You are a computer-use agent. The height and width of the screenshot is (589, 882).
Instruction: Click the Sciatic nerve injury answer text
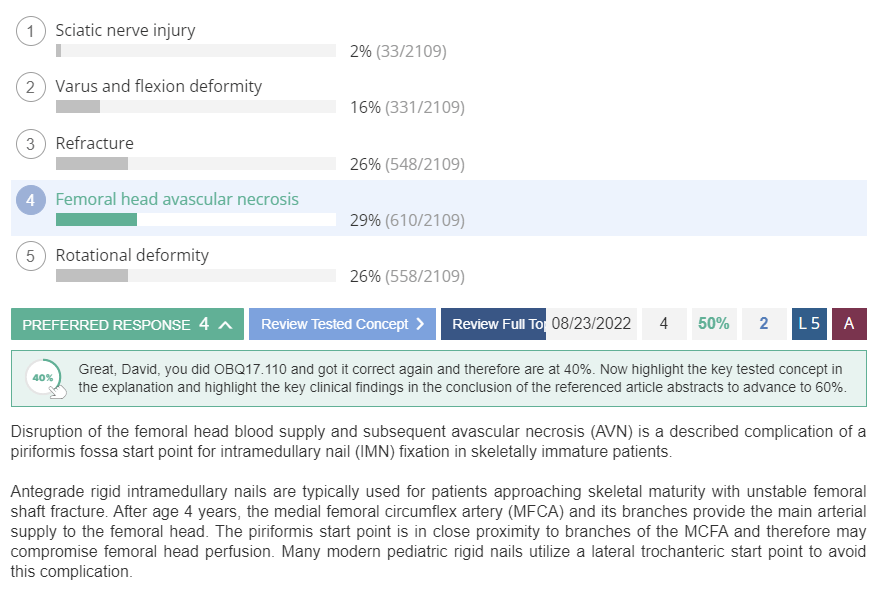[x=125, y=30]
